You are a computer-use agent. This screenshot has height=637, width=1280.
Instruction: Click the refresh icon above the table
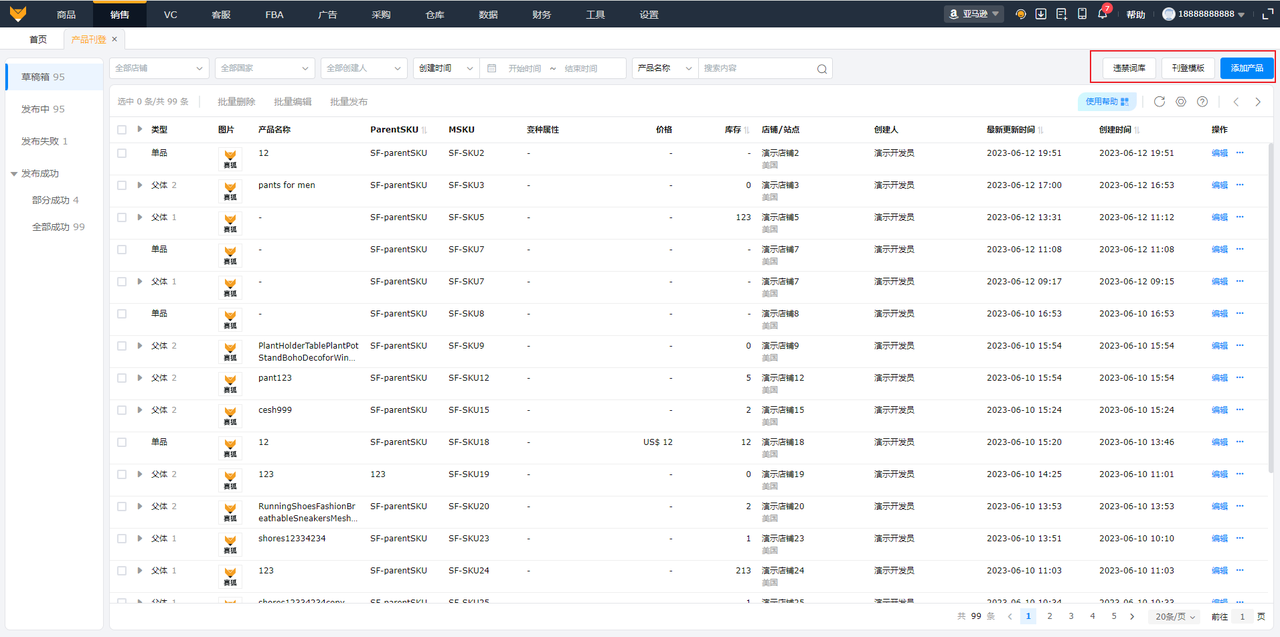1159,102
